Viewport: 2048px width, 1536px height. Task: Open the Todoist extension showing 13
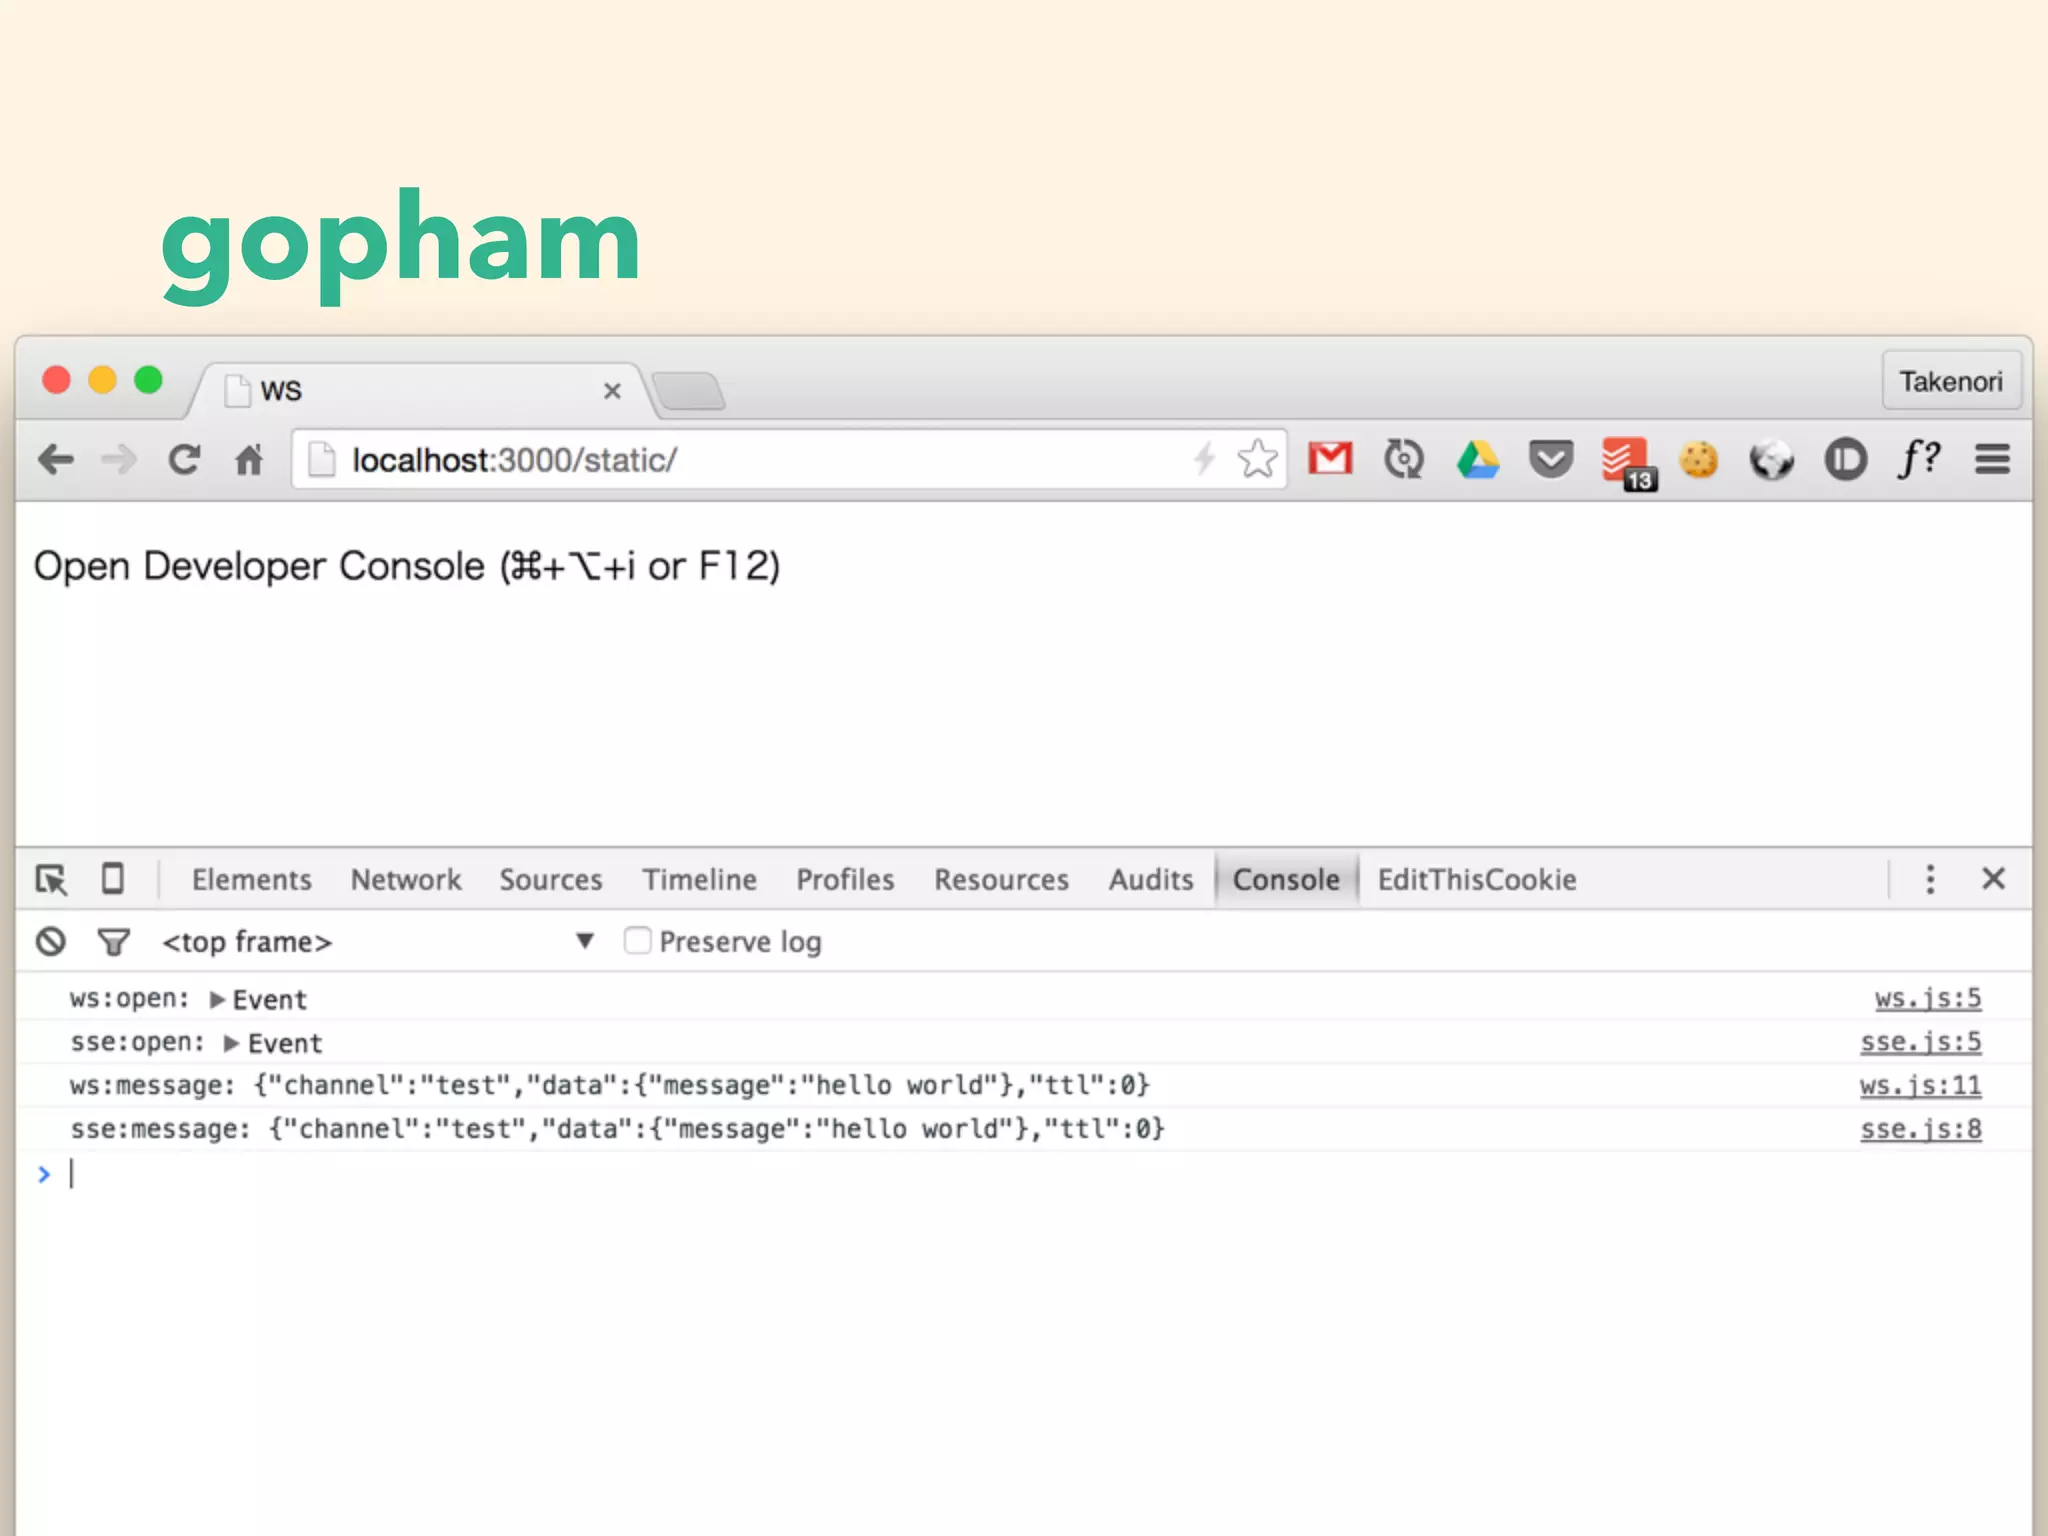[x=1627, y=463]
